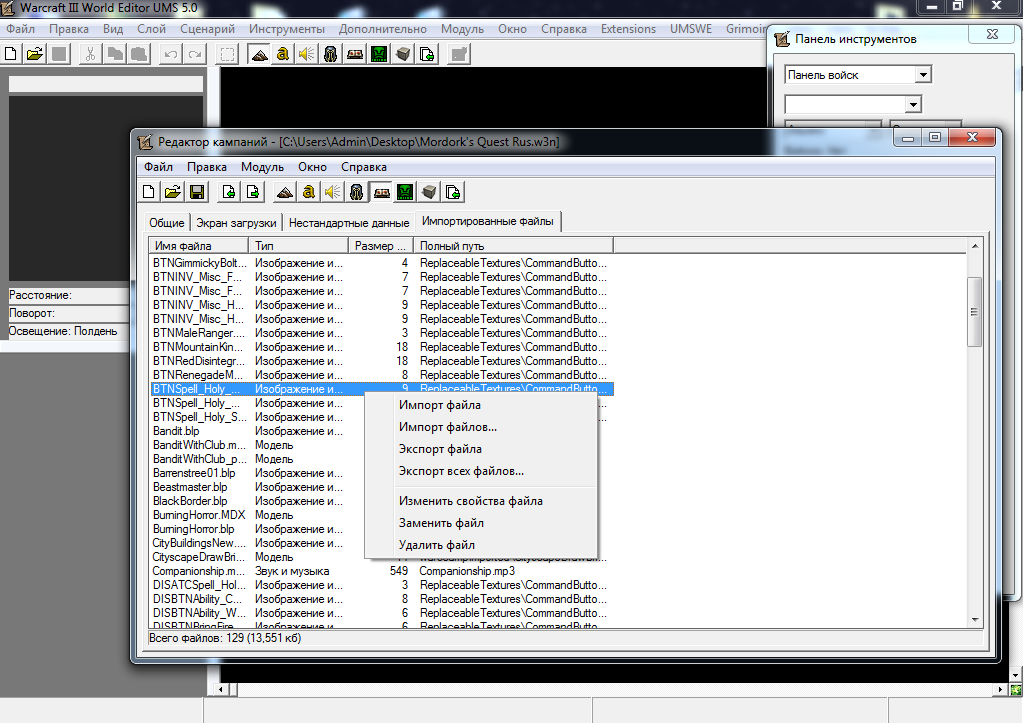Open Terrain Editor from Campaign Editor toolbar
Screen dimensions: 1023x723
pyautogui.click(x=284, y=192)
